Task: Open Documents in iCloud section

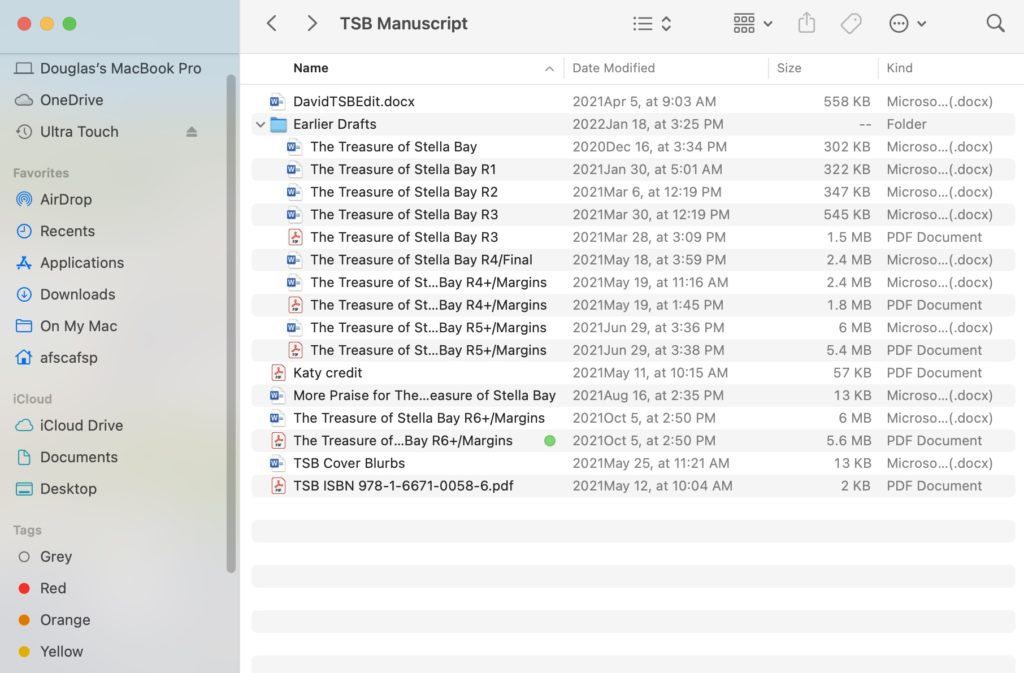Action: point(67,457)
